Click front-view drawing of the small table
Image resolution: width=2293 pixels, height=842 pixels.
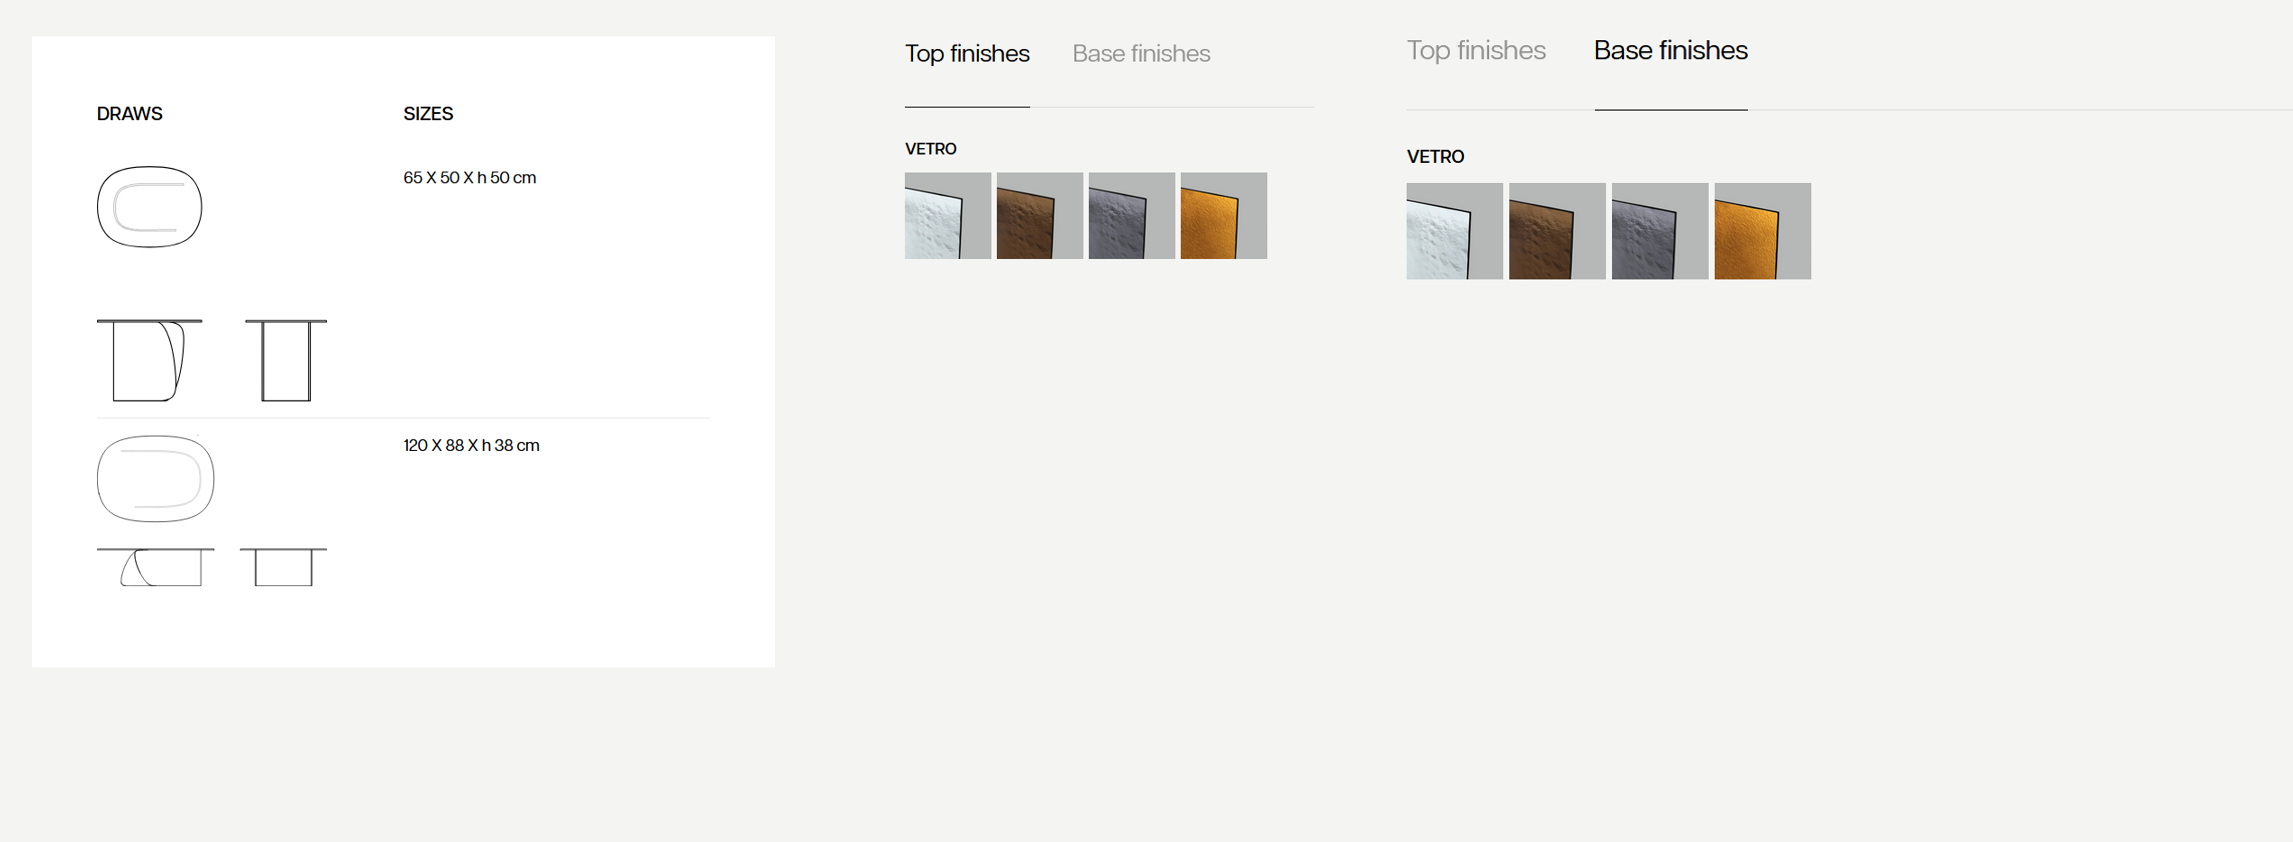(286, 360)
